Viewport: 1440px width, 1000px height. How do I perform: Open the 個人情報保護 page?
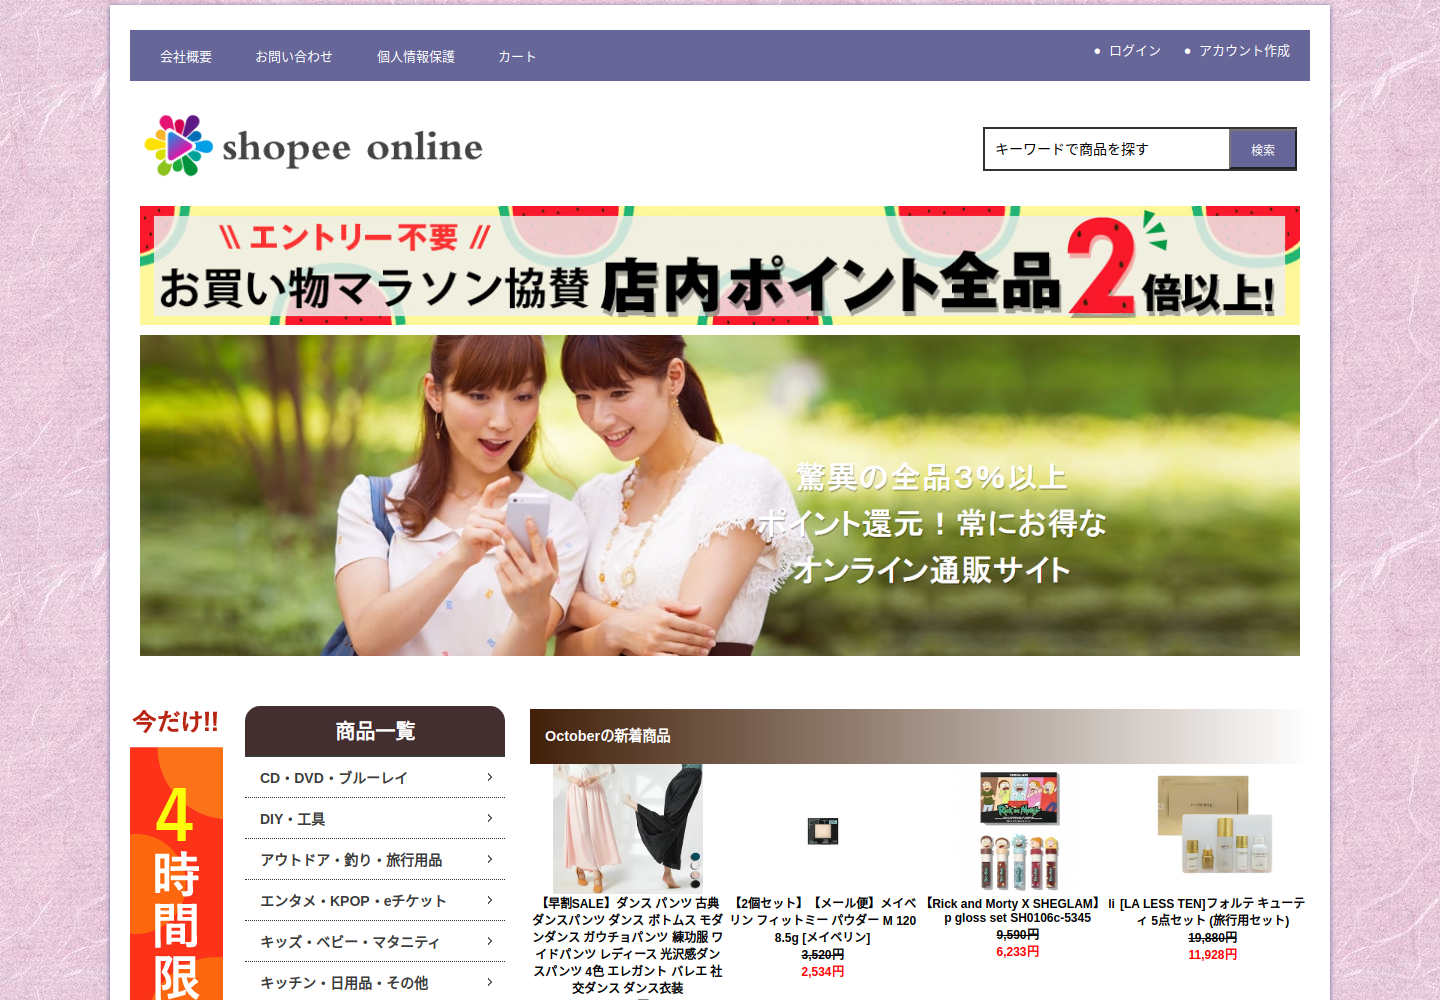click(416, 57)
